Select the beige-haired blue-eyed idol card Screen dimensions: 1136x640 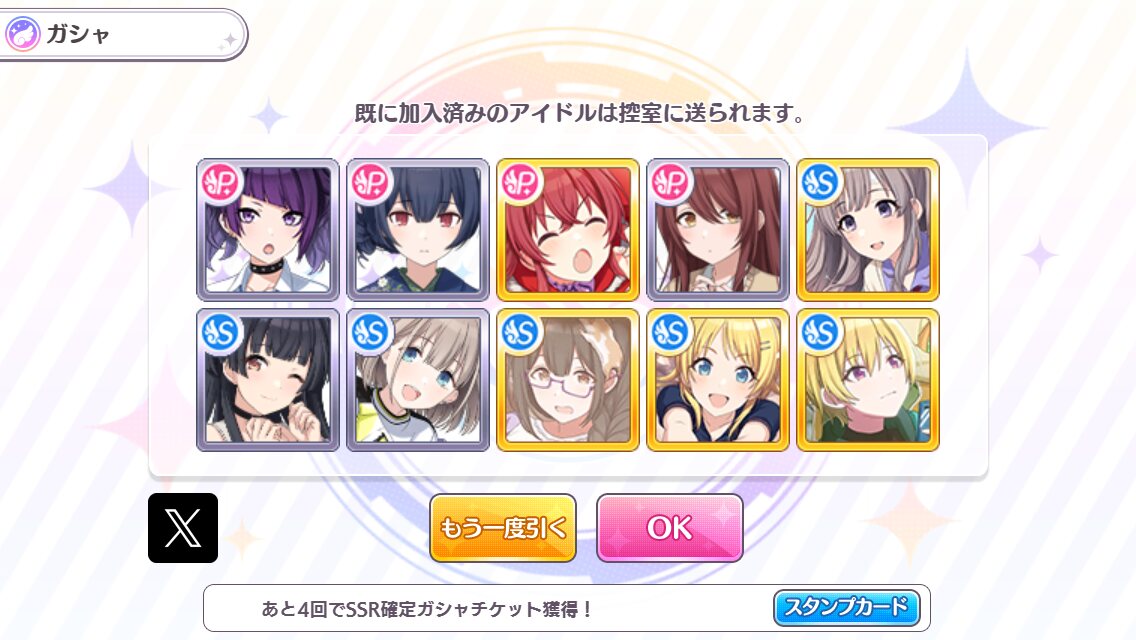[418, 380]
